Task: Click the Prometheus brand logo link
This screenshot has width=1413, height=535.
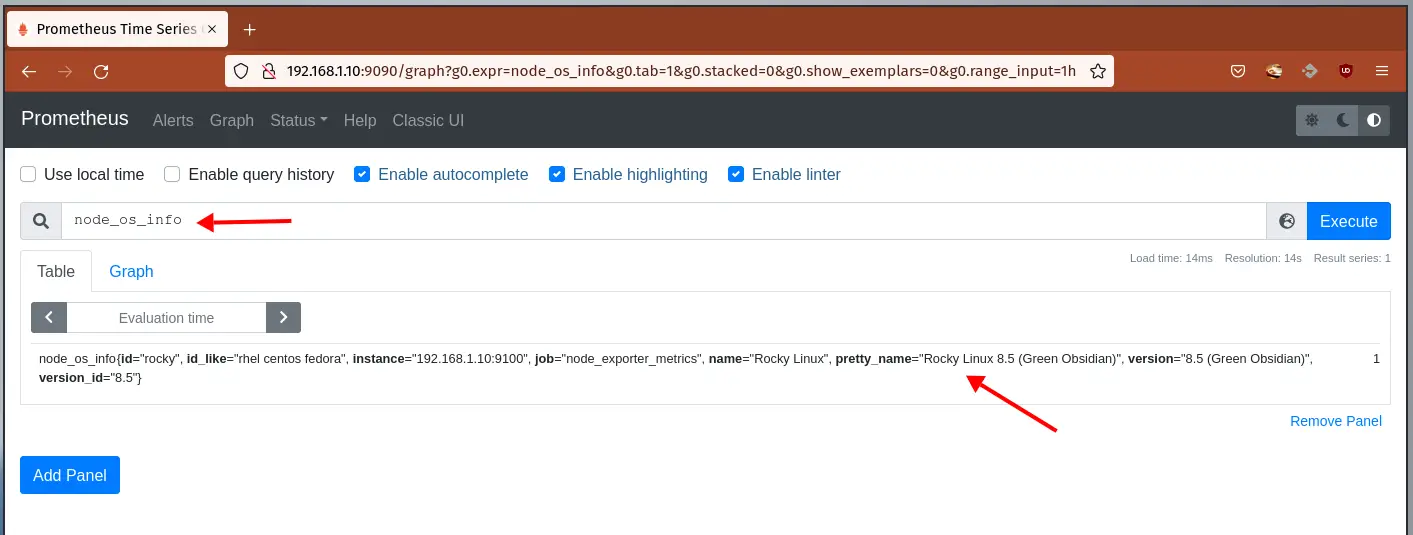Action: point(75,118)
